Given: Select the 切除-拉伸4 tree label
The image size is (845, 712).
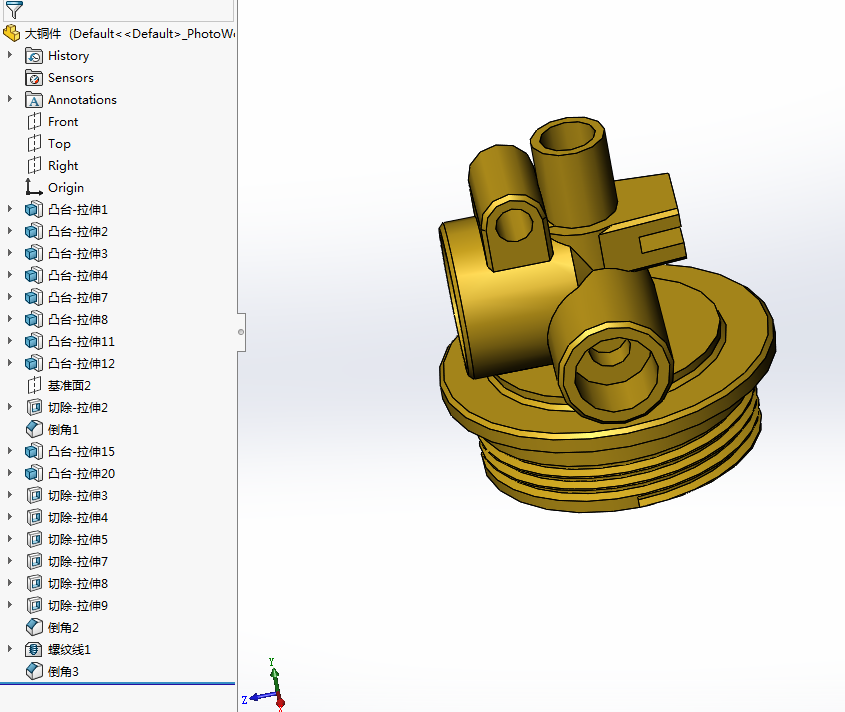Looking at the screenshot, I should point(78,518).
